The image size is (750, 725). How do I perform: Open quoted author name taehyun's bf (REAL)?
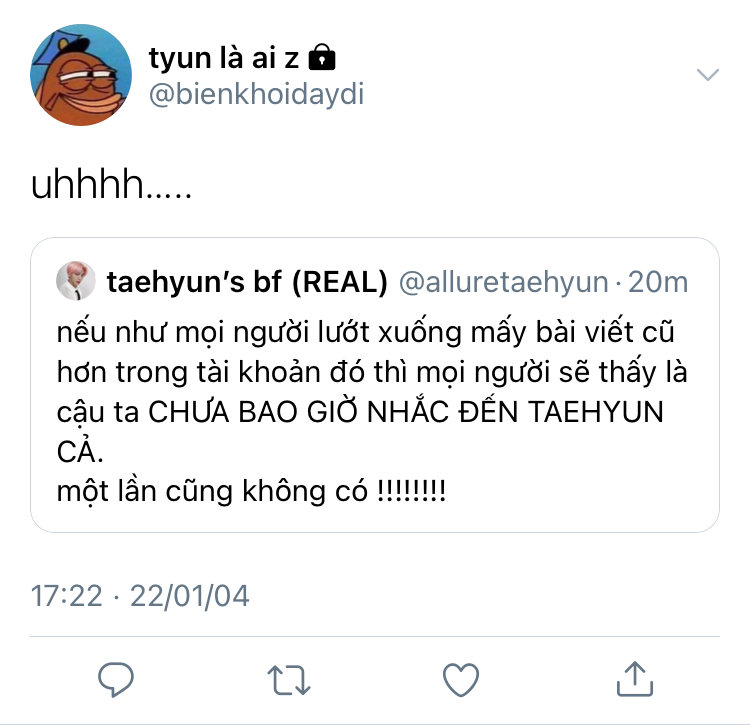(x=247, y=282)
